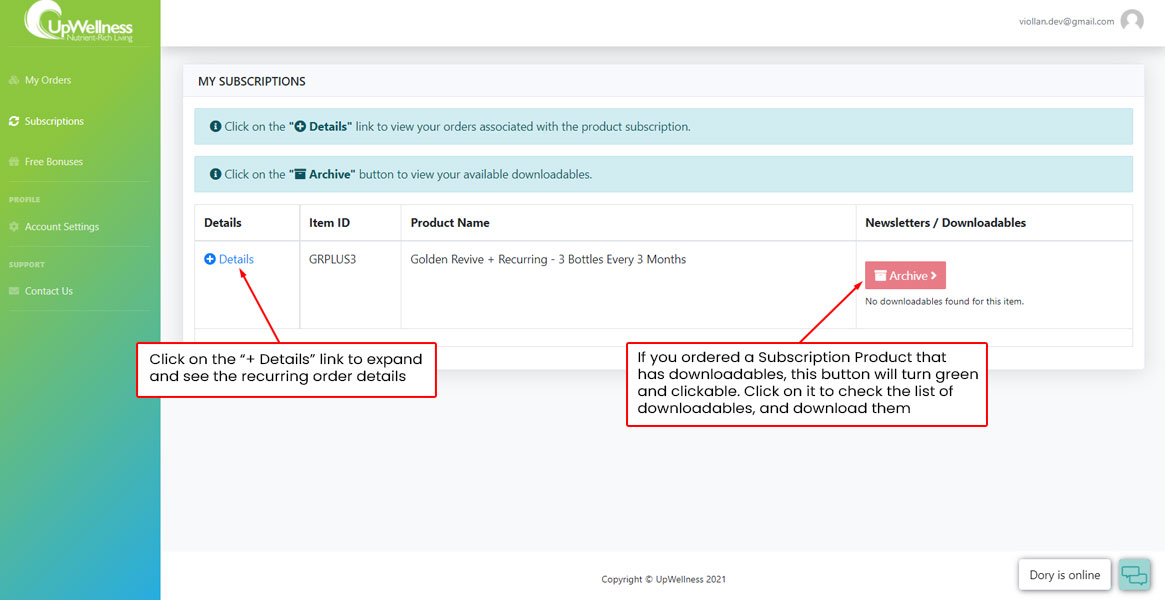The height and width of the screenshot is (600, 1165).
Task: Click Copyright UpWellness 2021 footer text
Action: pos(663,579)
